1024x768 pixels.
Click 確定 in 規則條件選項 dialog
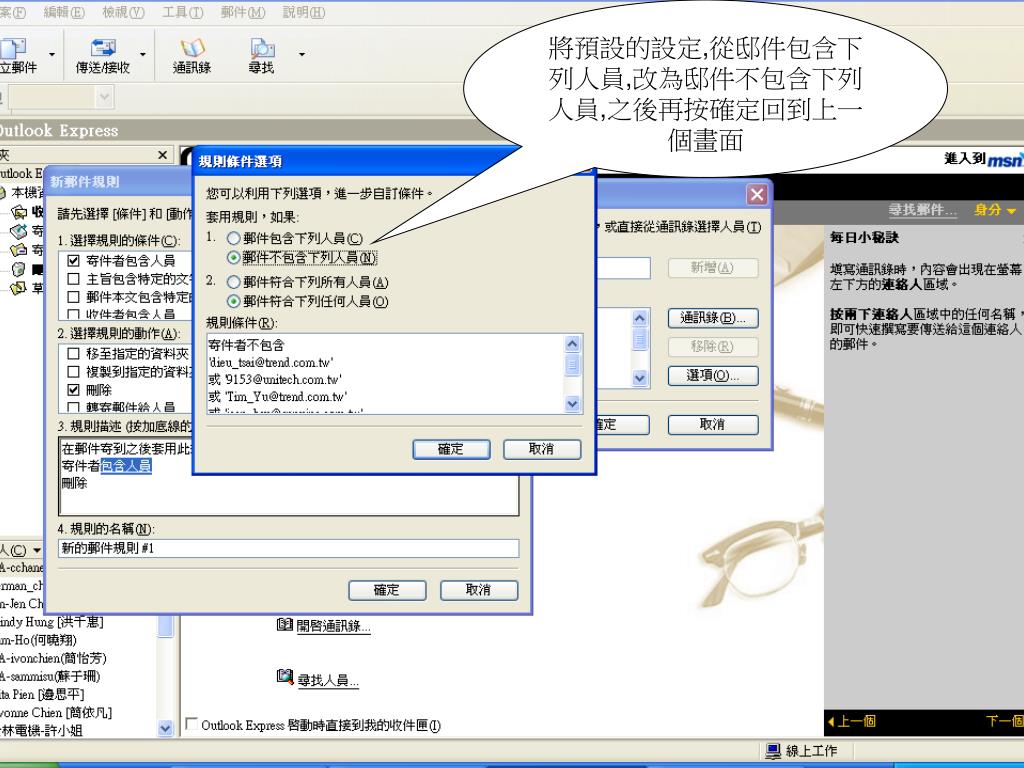451,449
